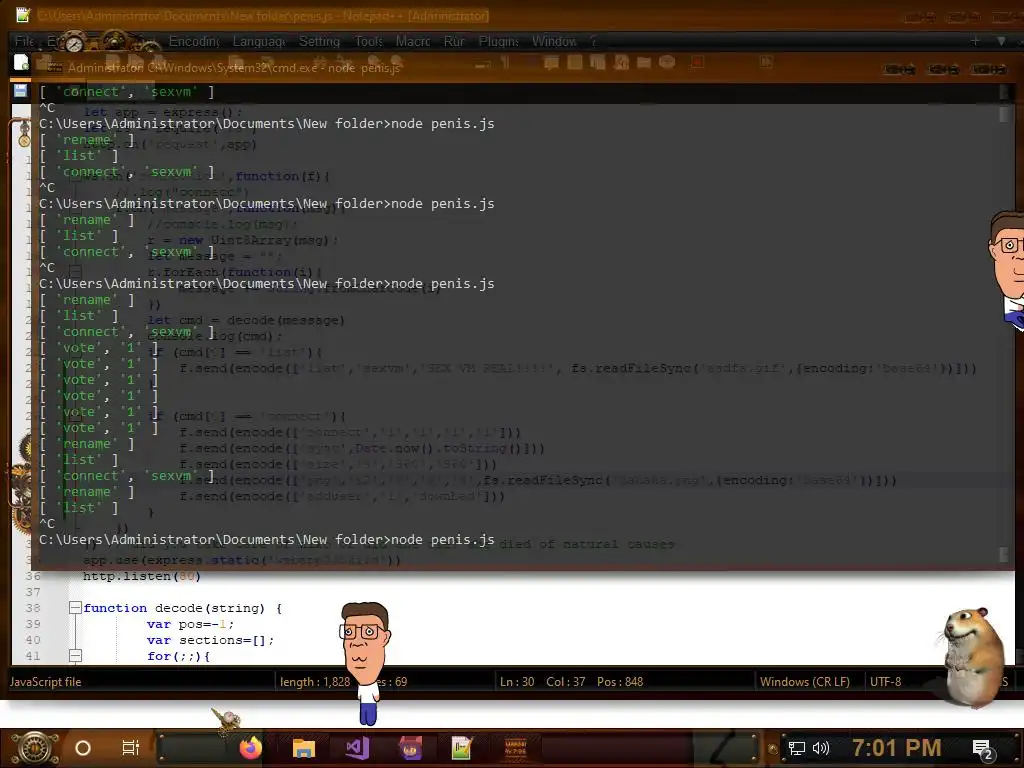Click the cmd window title bar icon
Screen dimensions: 1024x768
[55, 67]
